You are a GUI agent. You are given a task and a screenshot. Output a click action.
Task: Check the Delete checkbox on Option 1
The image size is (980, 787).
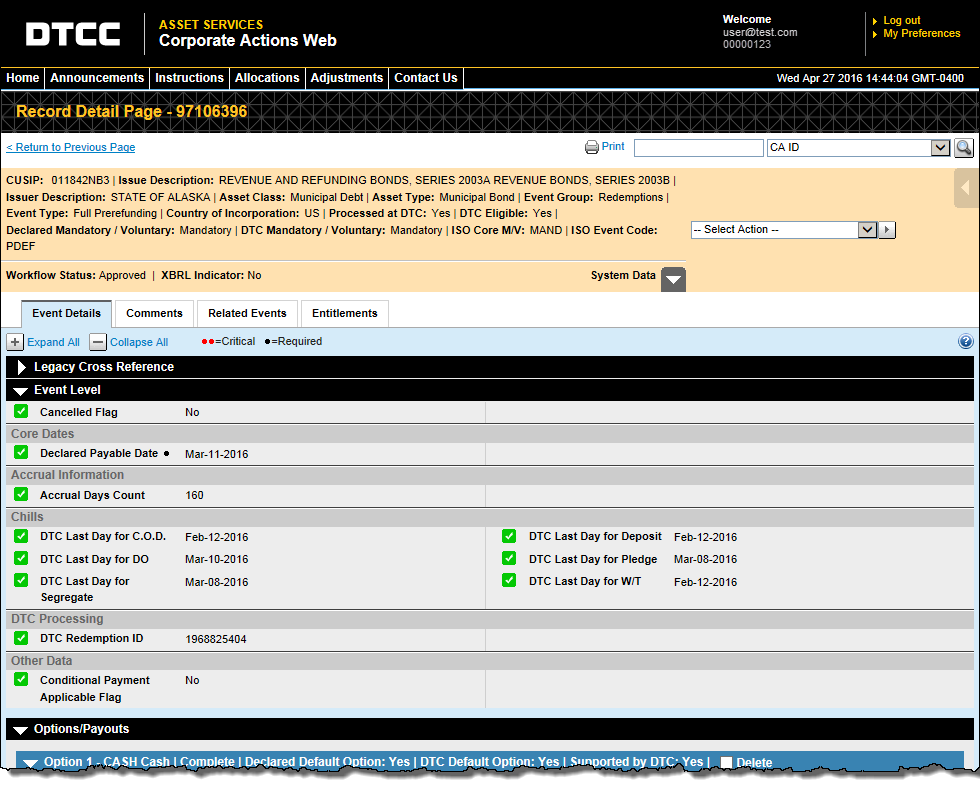(x=726, y=762)
